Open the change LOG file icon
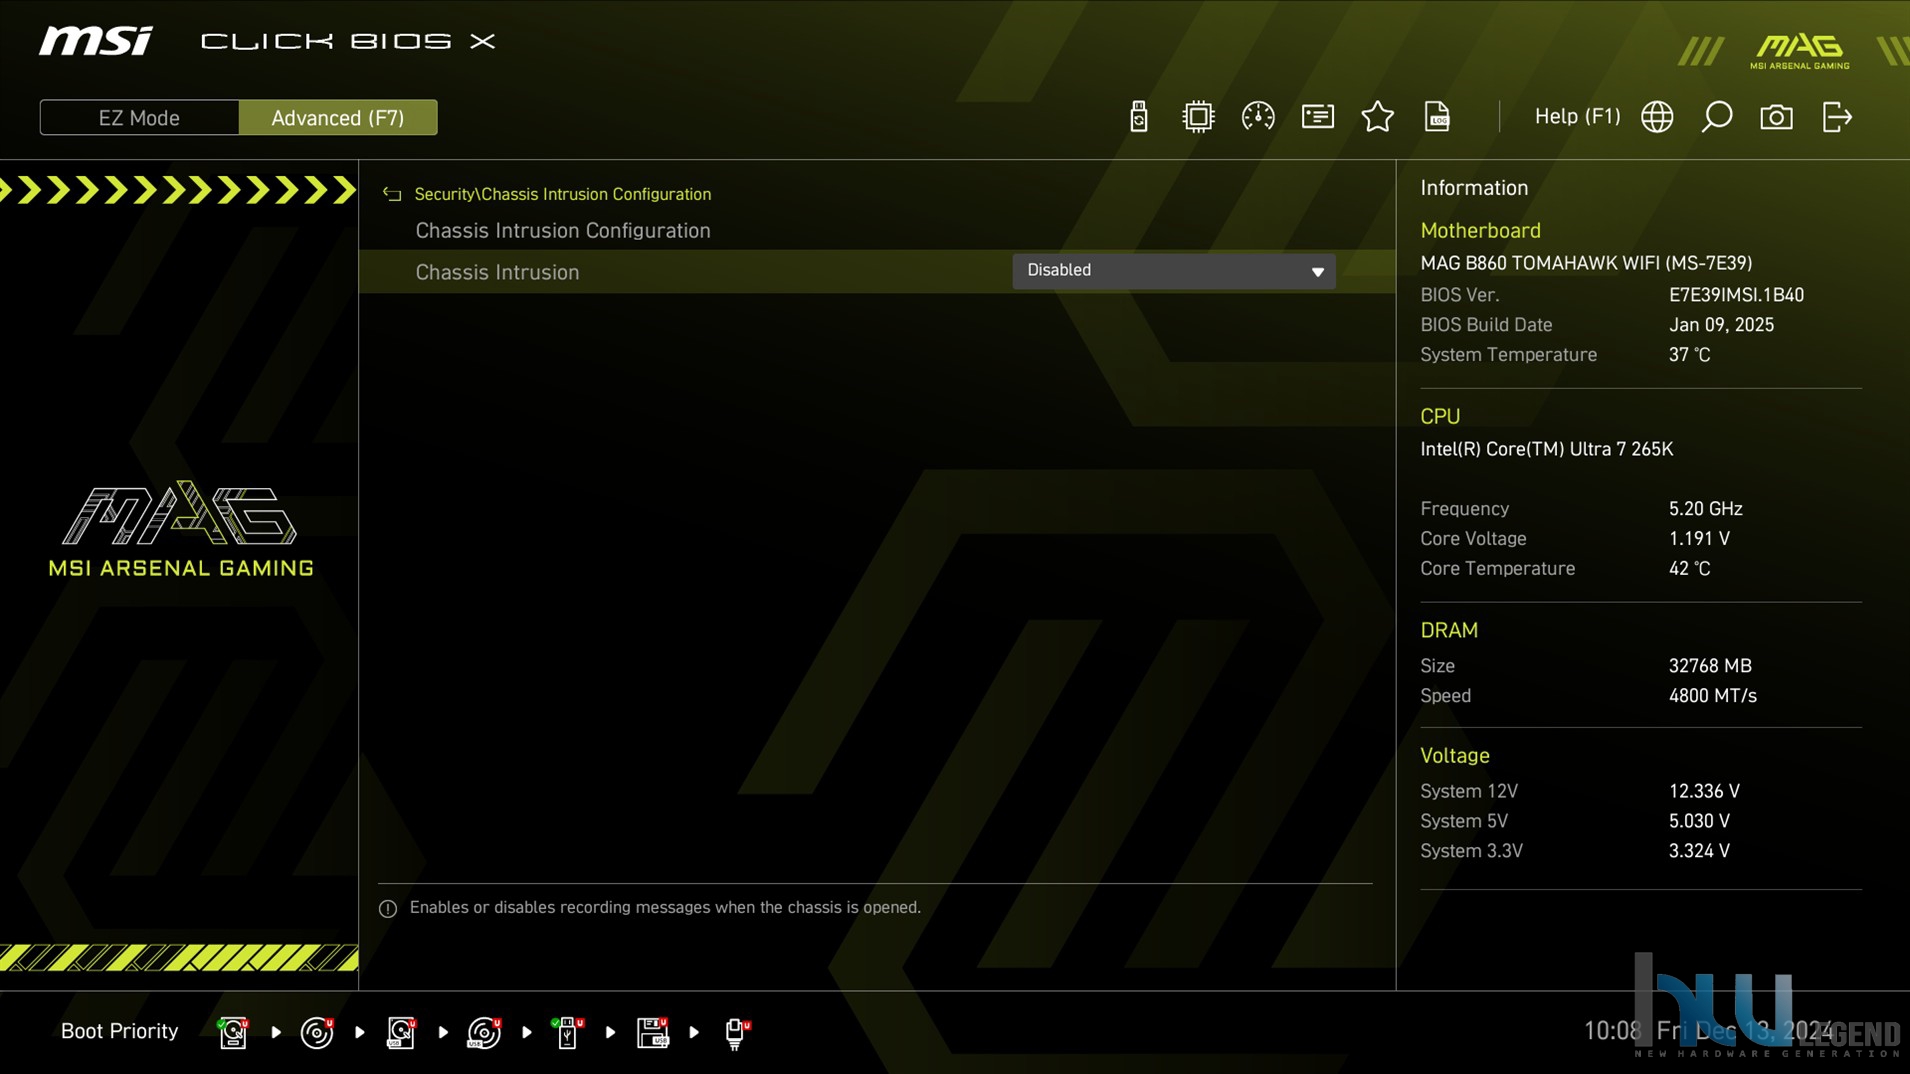The image size is (1910, 1074). point(1437,117)
